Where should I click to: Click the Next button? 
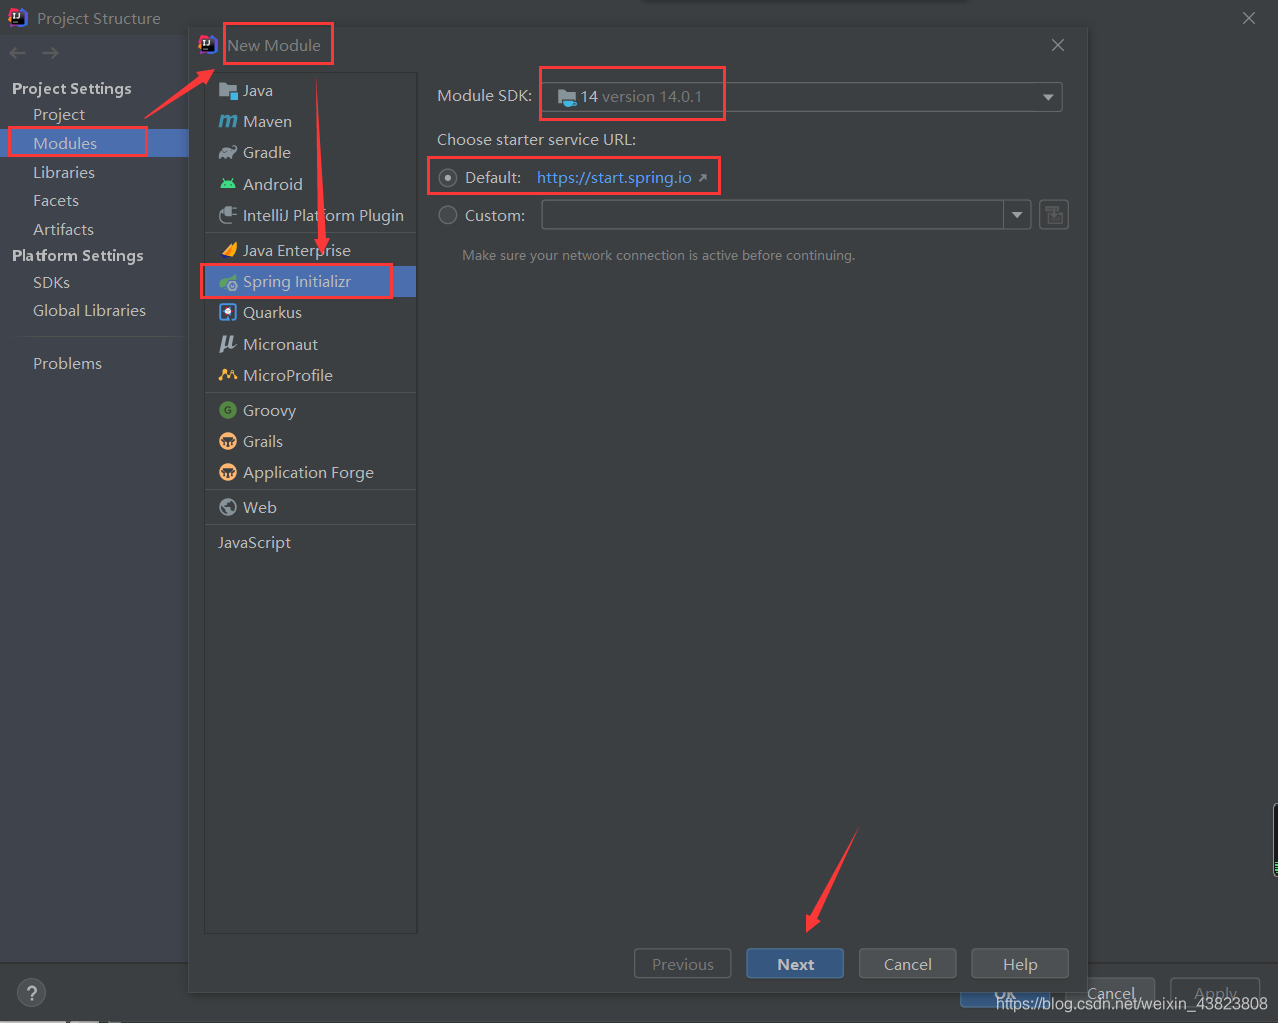point(795,964)
